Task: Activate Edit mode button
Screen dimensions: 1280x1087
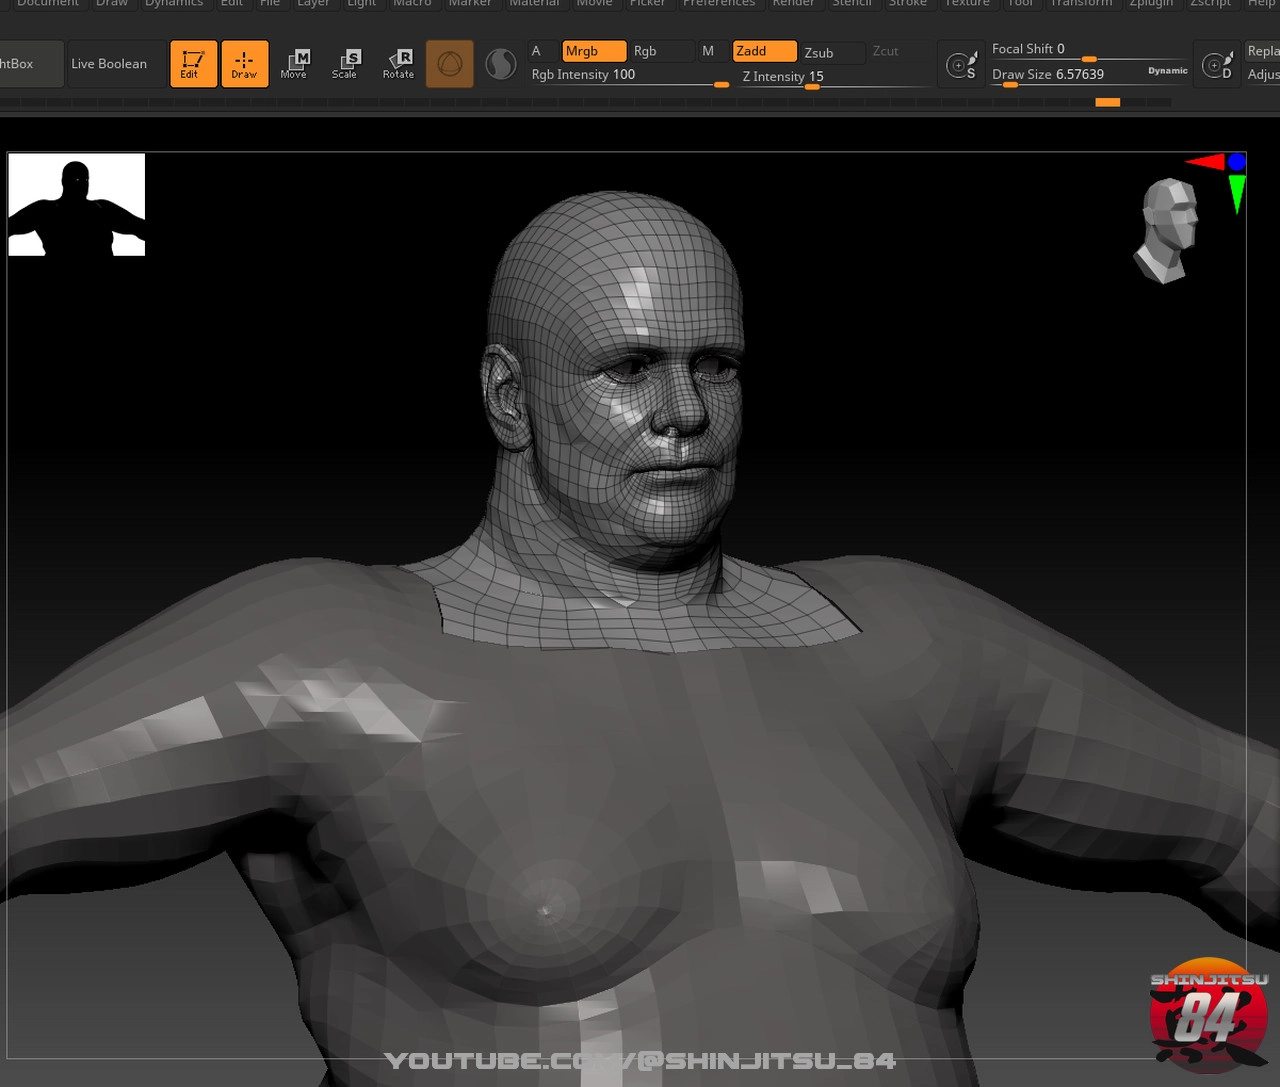Action: [193, 64]
